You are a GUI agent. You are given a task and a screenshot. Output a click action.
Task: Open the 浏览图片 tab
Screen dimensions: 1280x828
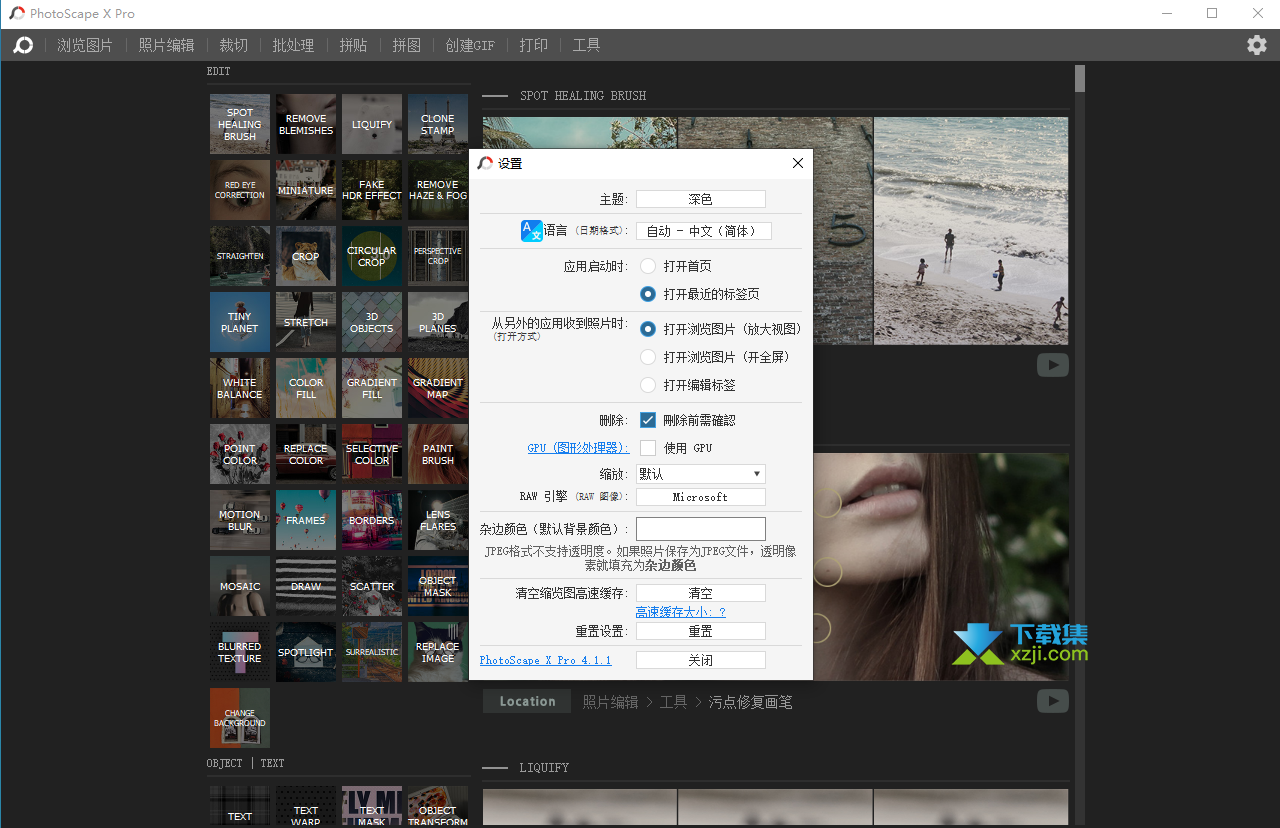coord(85,45)
